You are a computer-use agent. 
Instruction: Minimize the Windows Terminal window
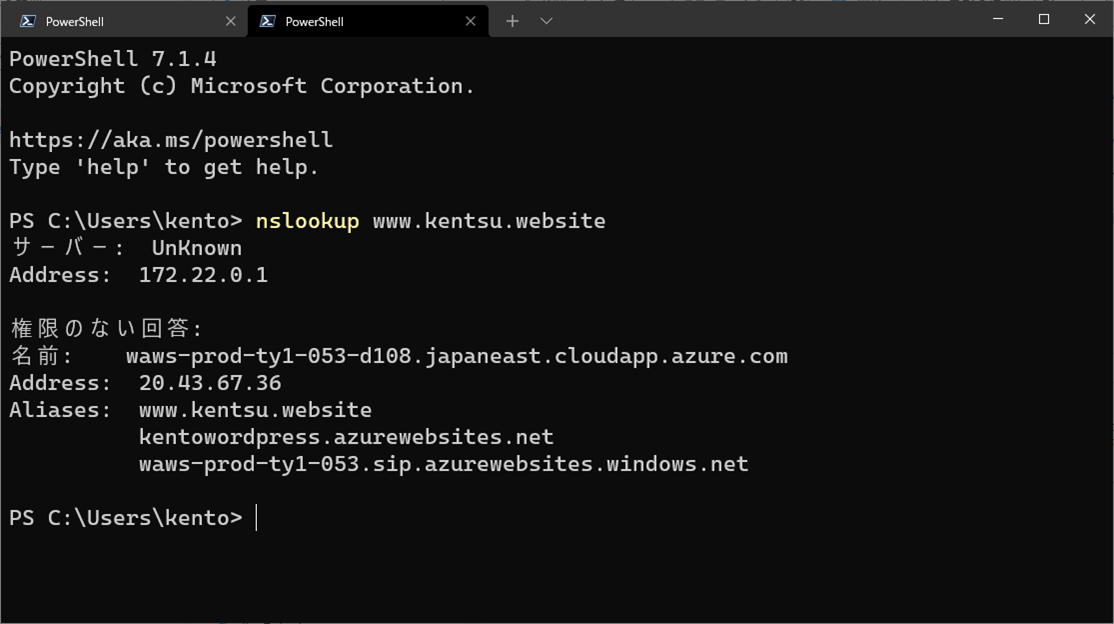[x=998, y=19]
